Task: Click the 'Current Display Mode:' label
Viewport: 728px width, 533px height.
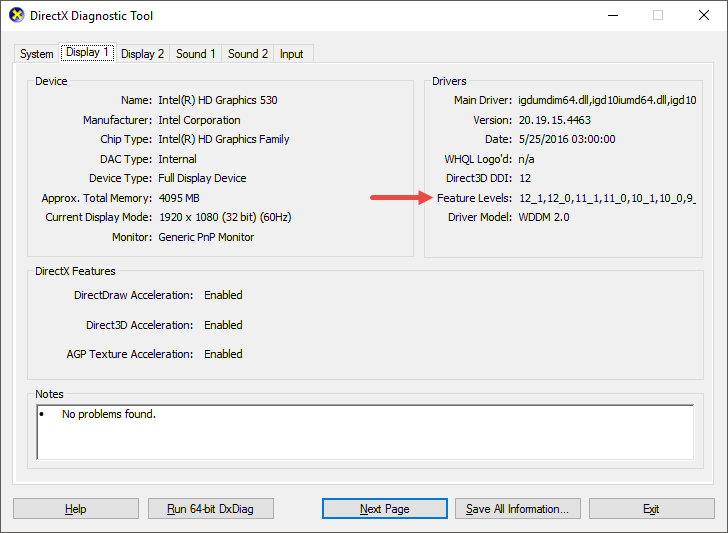Action: (98, 217)
